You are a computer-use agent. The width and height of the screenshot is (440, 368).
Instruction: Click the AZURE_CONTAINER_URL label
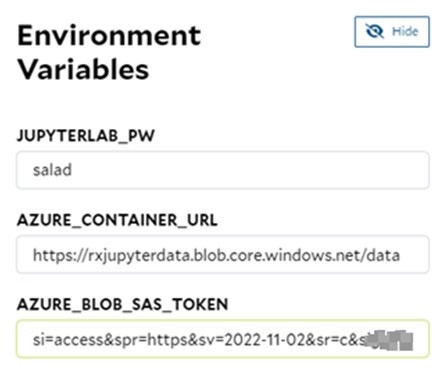click(117, 220)
